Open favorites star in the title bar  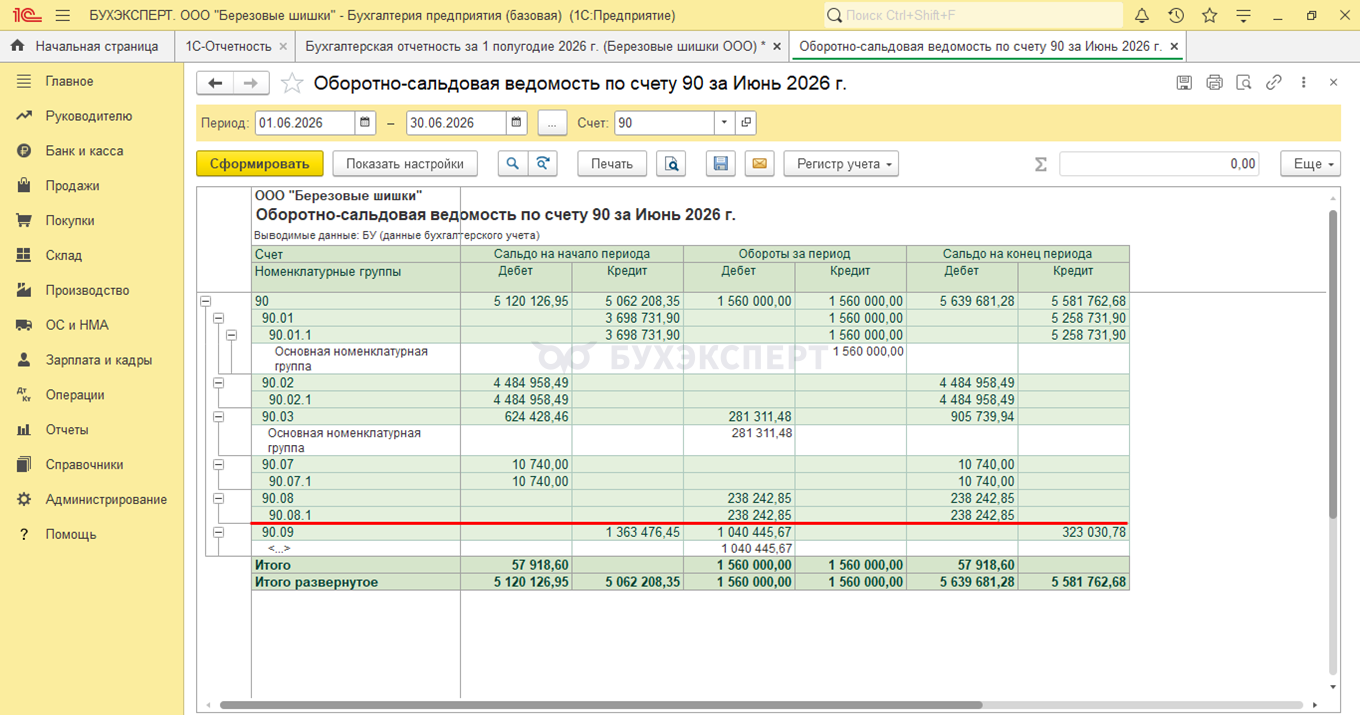(1210, 15)
